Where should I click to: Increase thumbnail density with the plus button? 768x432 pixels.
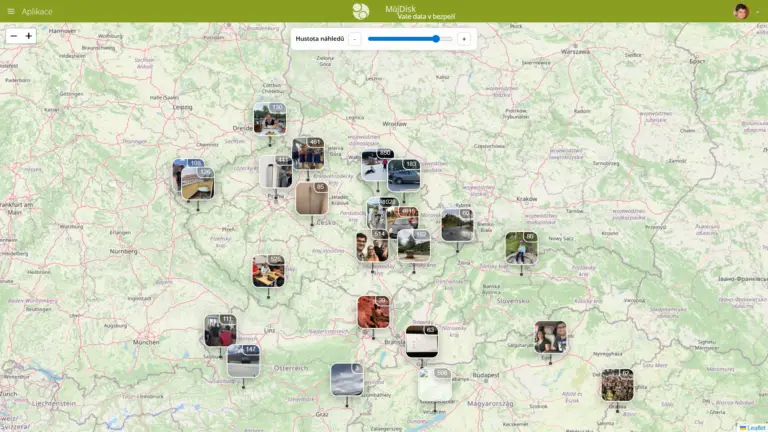pyautogui.click(x=464, y=39)
